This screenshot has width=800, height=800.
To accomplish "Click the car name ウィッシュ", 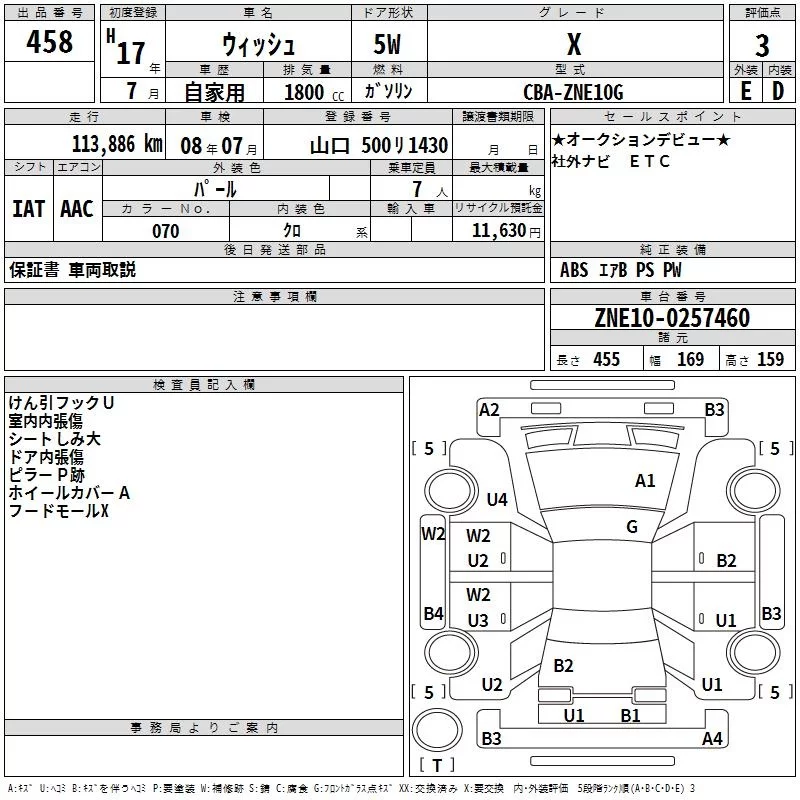I will pyautogui.click(x=258, y=44).
